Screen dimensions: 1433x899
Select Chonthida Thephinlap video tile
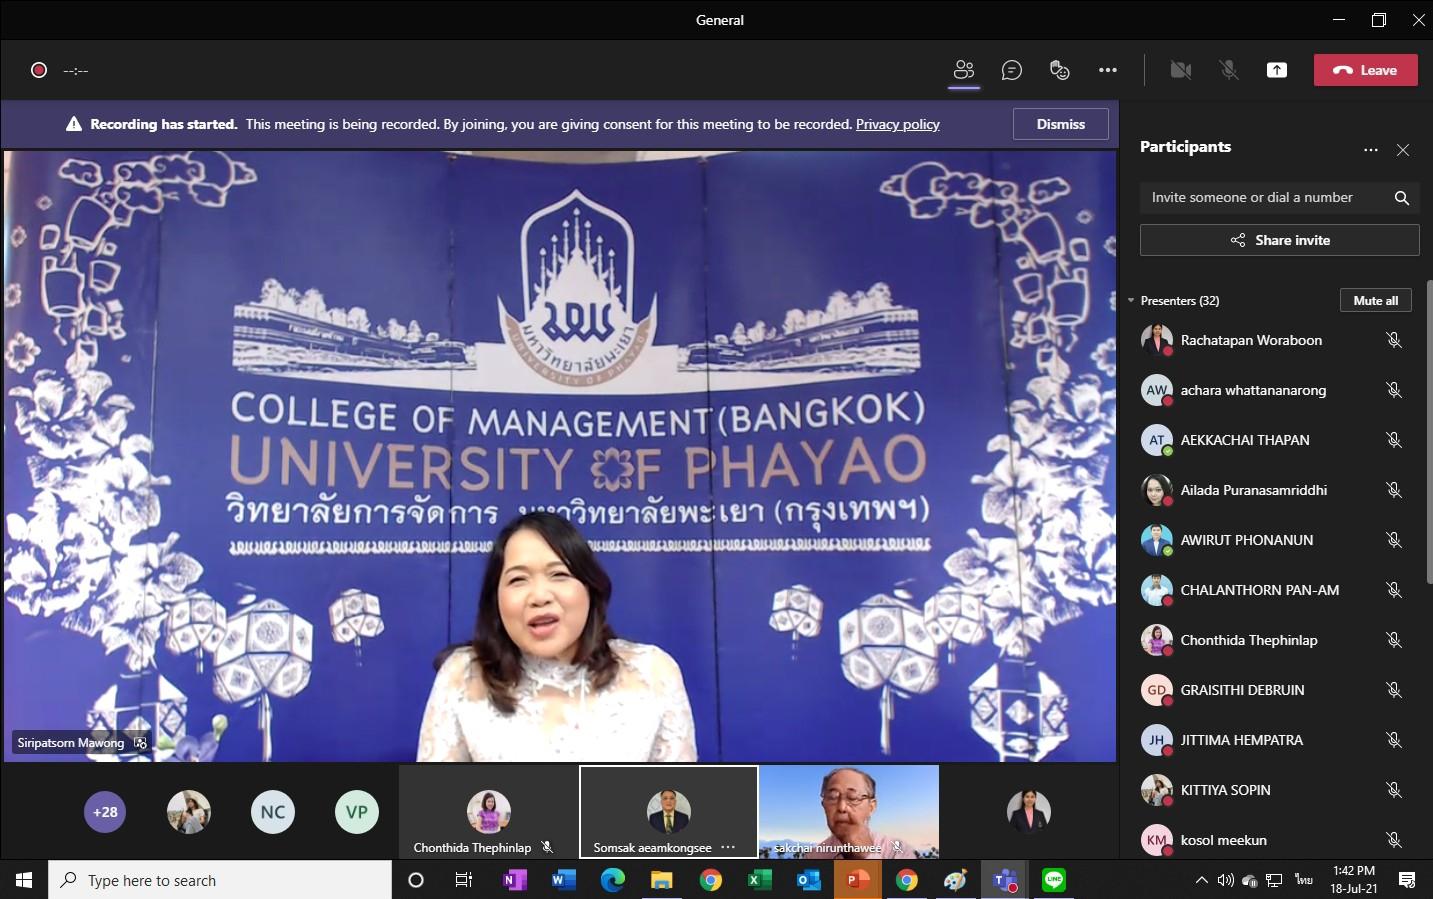tap(488, 812)
